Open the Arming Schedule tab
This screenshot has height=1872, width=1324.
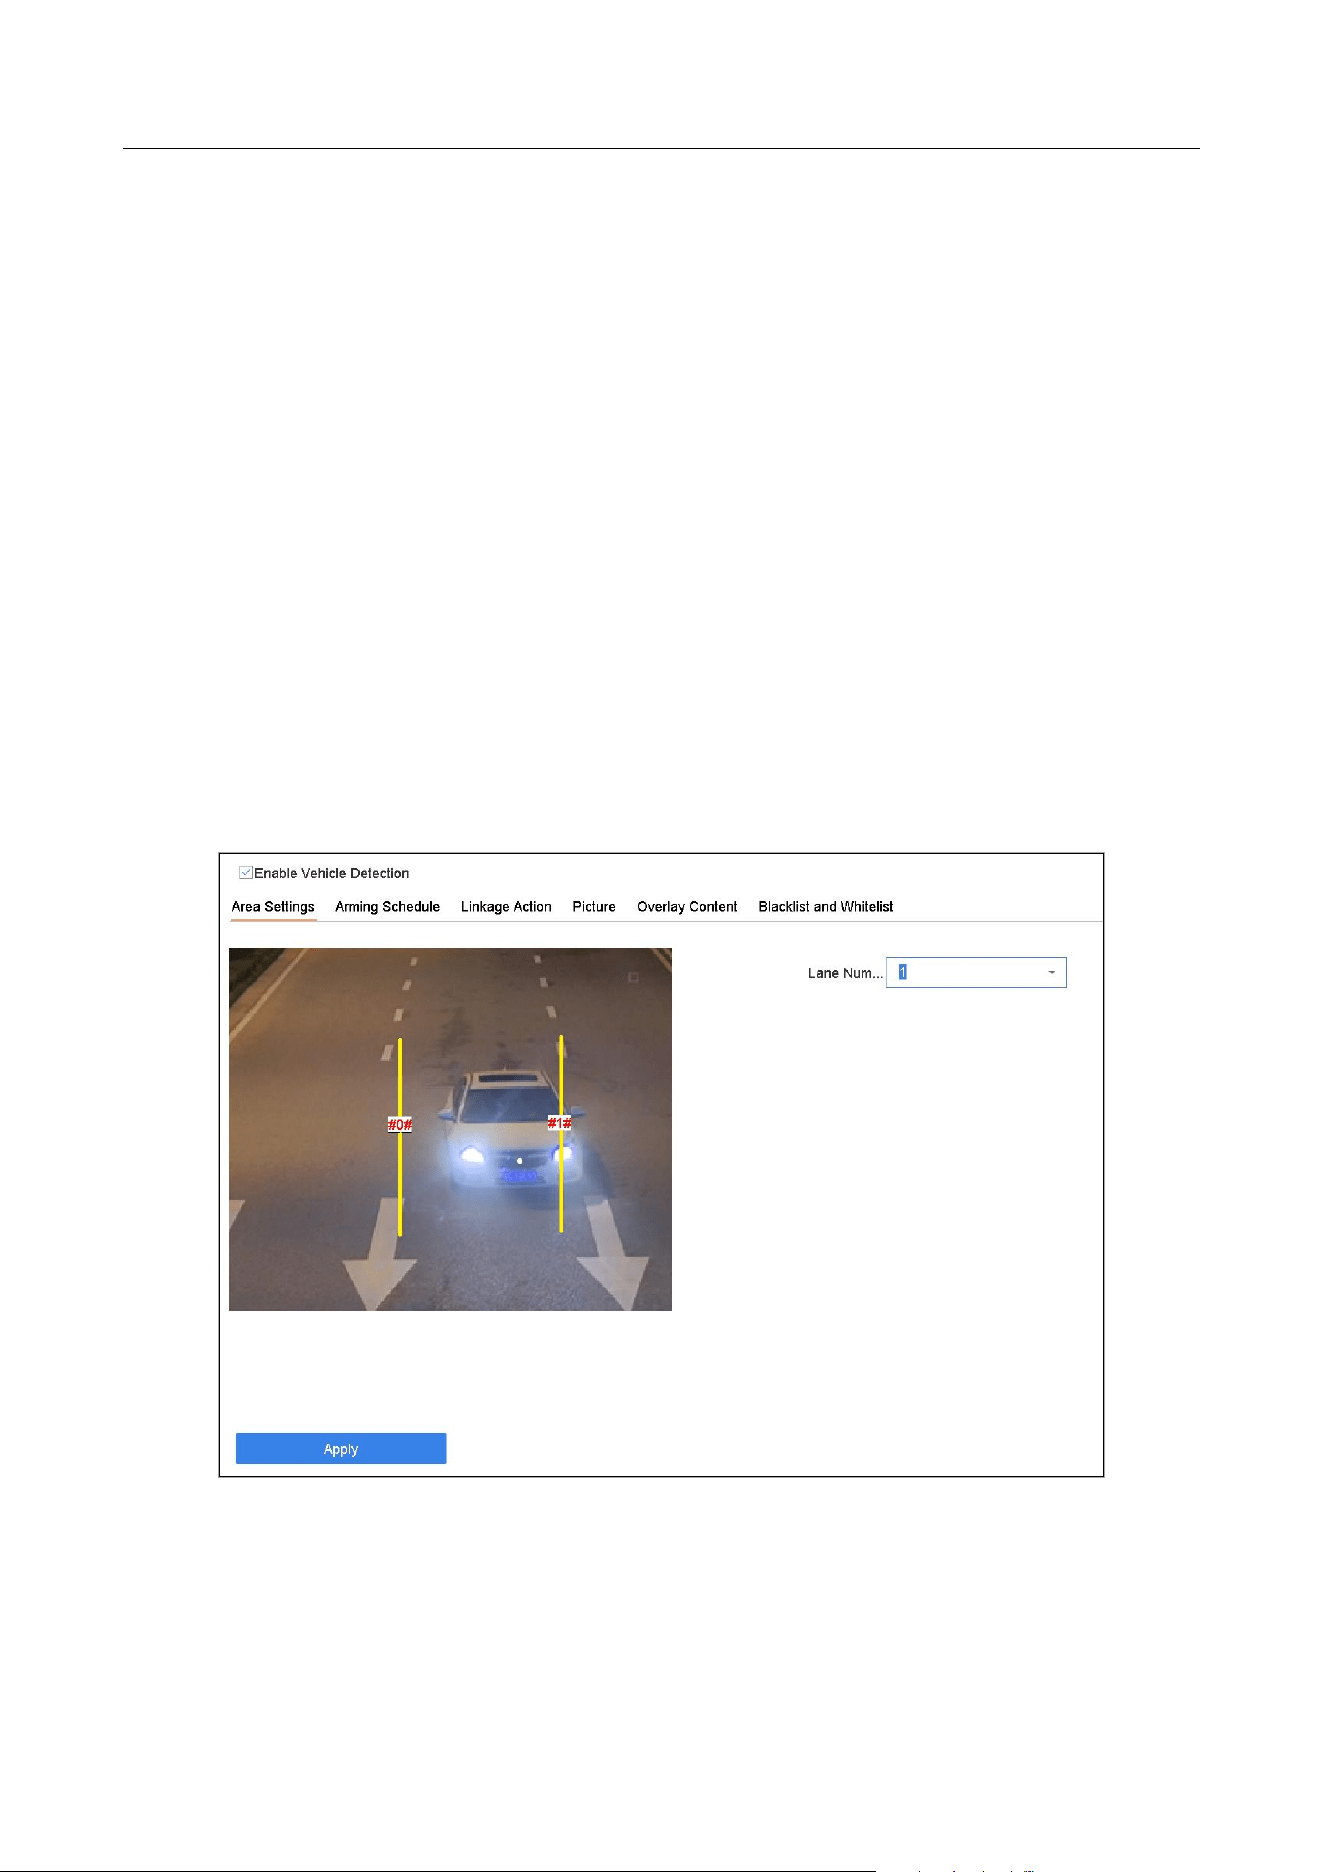click(x=387, y=907)
